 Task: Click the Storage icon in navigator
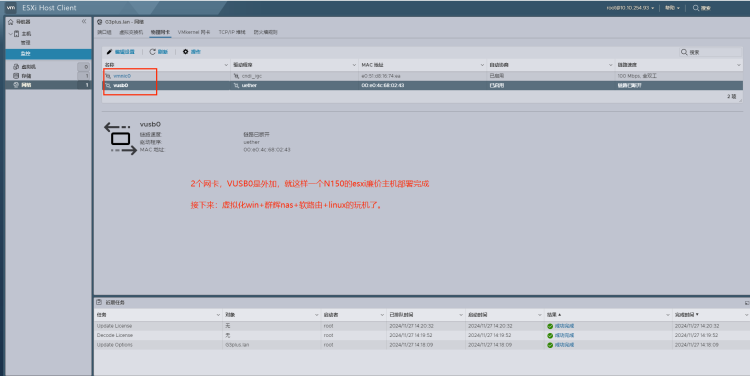pyautogui.click(x=16, y=76)
